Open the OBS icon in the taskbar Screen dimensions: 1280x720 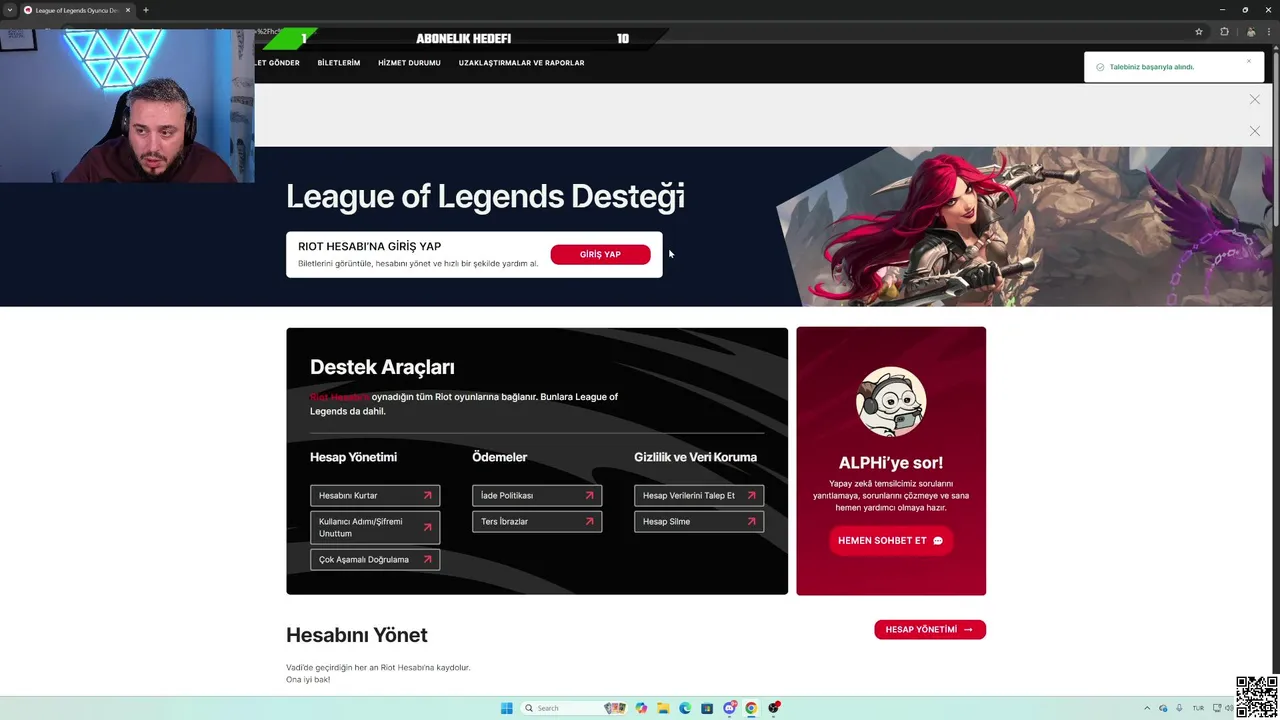coord(774,708)
